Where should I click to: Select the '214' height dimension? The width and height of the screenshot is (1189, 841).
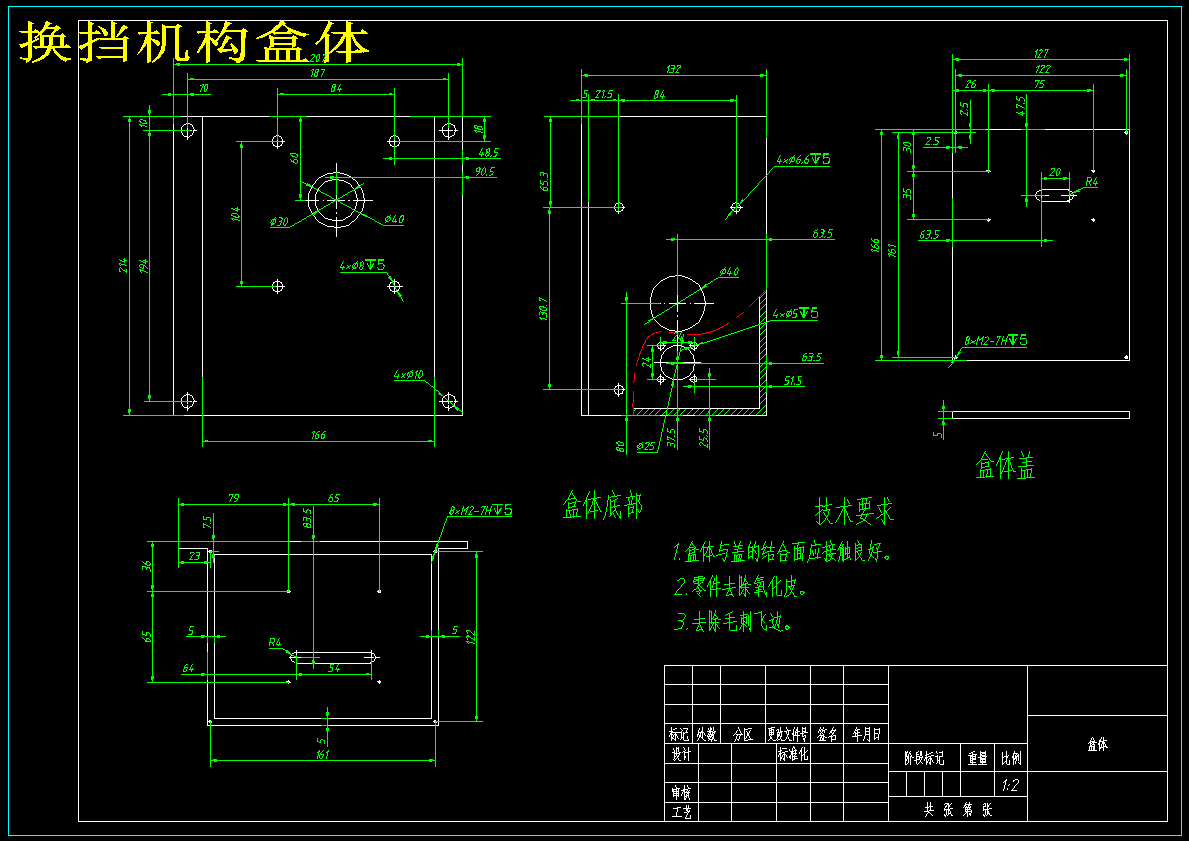click(x=124, y=265)
